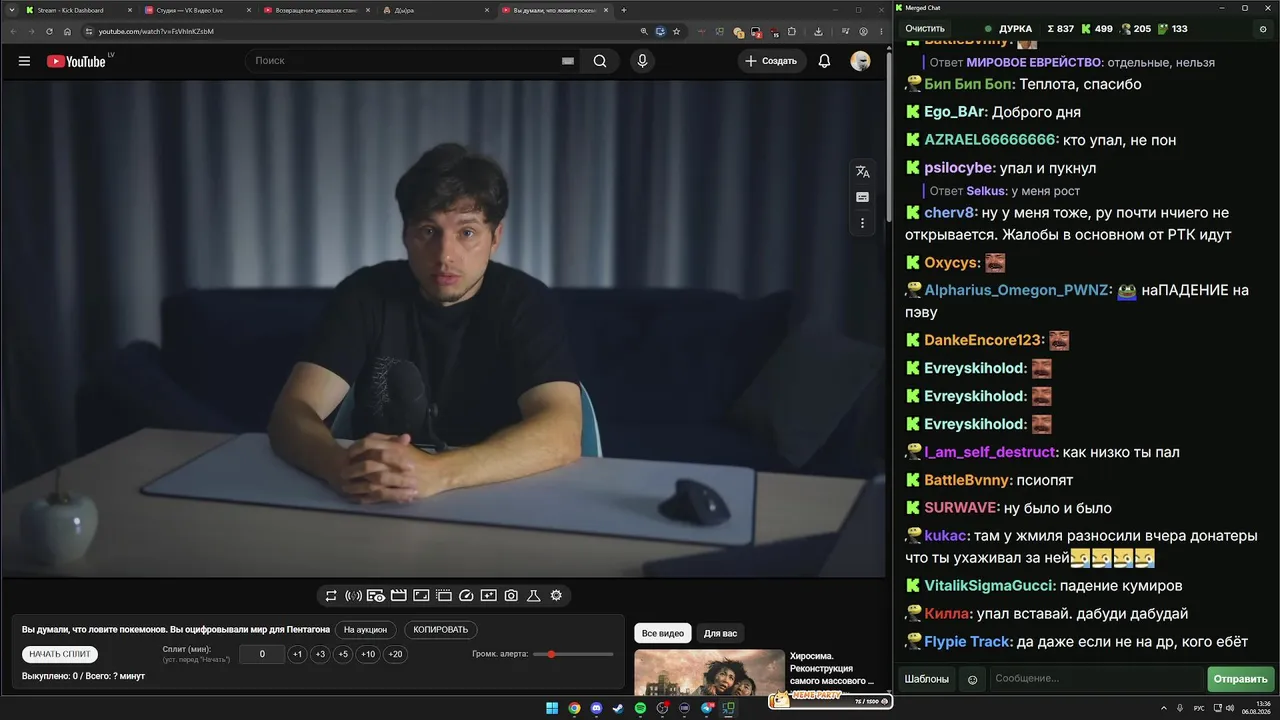This screenshot has height=720, width=1280.
Task: Open the Шаблоны templates menu in chat
Action: click(x=927, y=679)
